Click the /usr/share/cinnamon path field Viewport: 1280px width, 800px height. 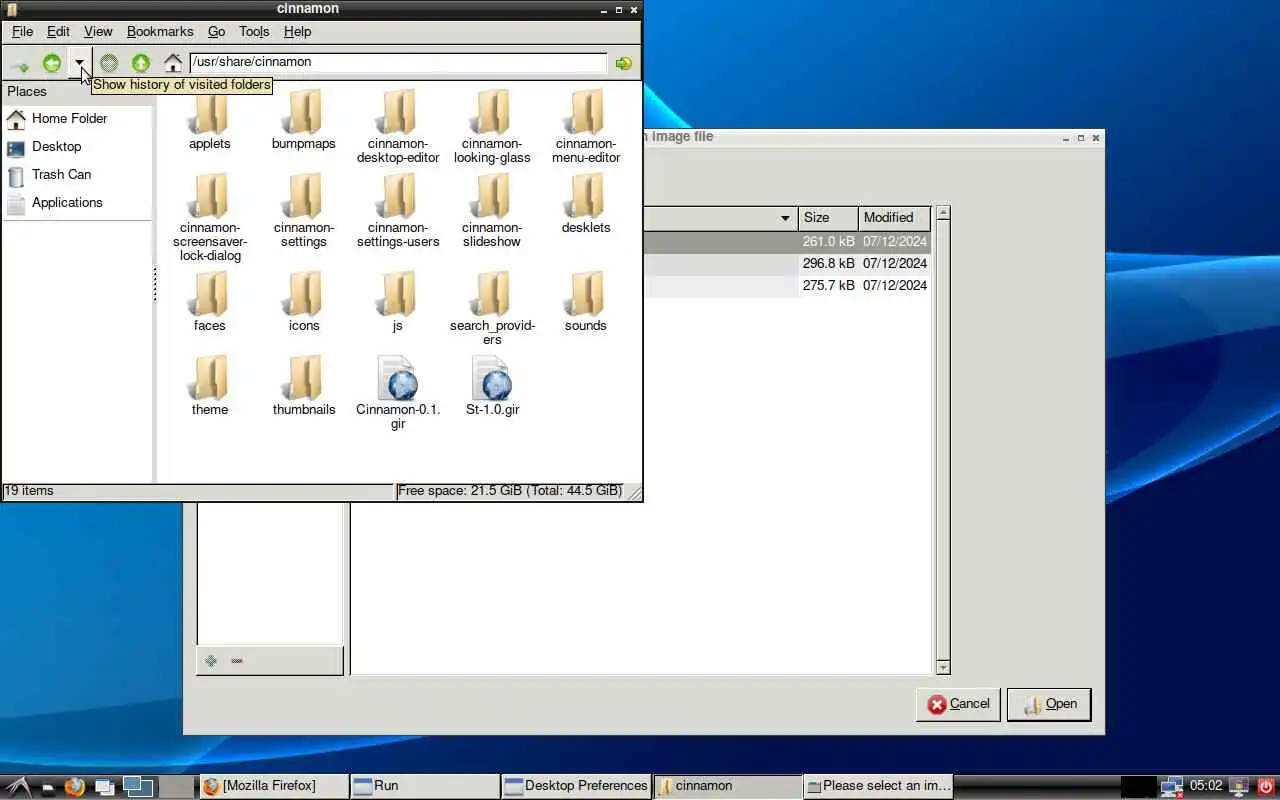click(398, 62)
